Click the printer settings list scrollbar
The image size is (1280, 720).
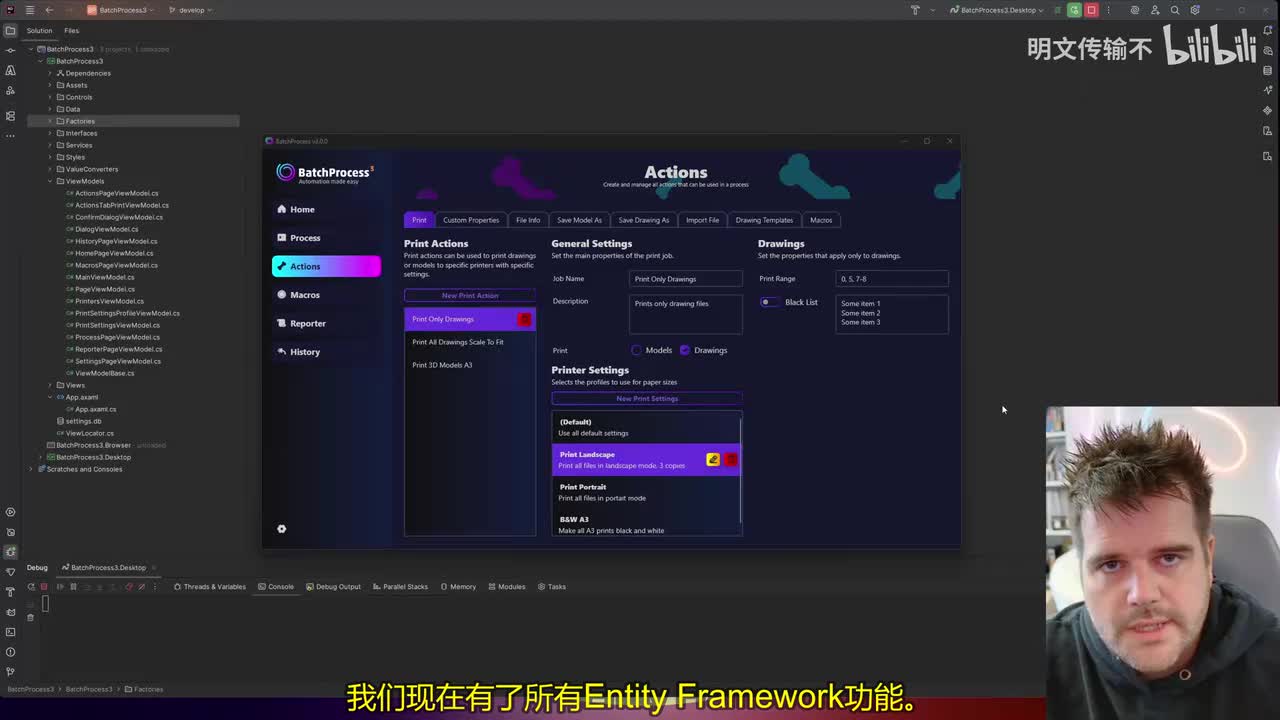(x=741, y=469)
